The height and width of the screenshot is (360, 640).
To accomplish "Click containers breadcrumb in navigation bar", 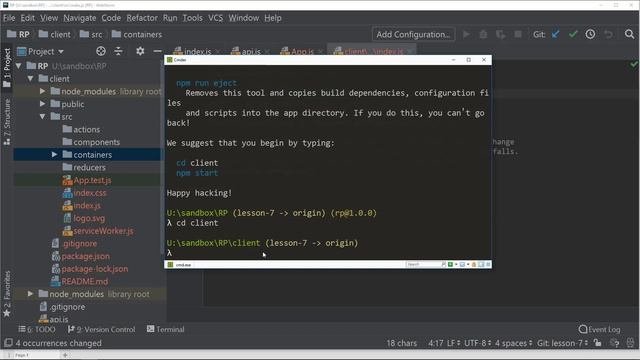I will tap(137, 34).
